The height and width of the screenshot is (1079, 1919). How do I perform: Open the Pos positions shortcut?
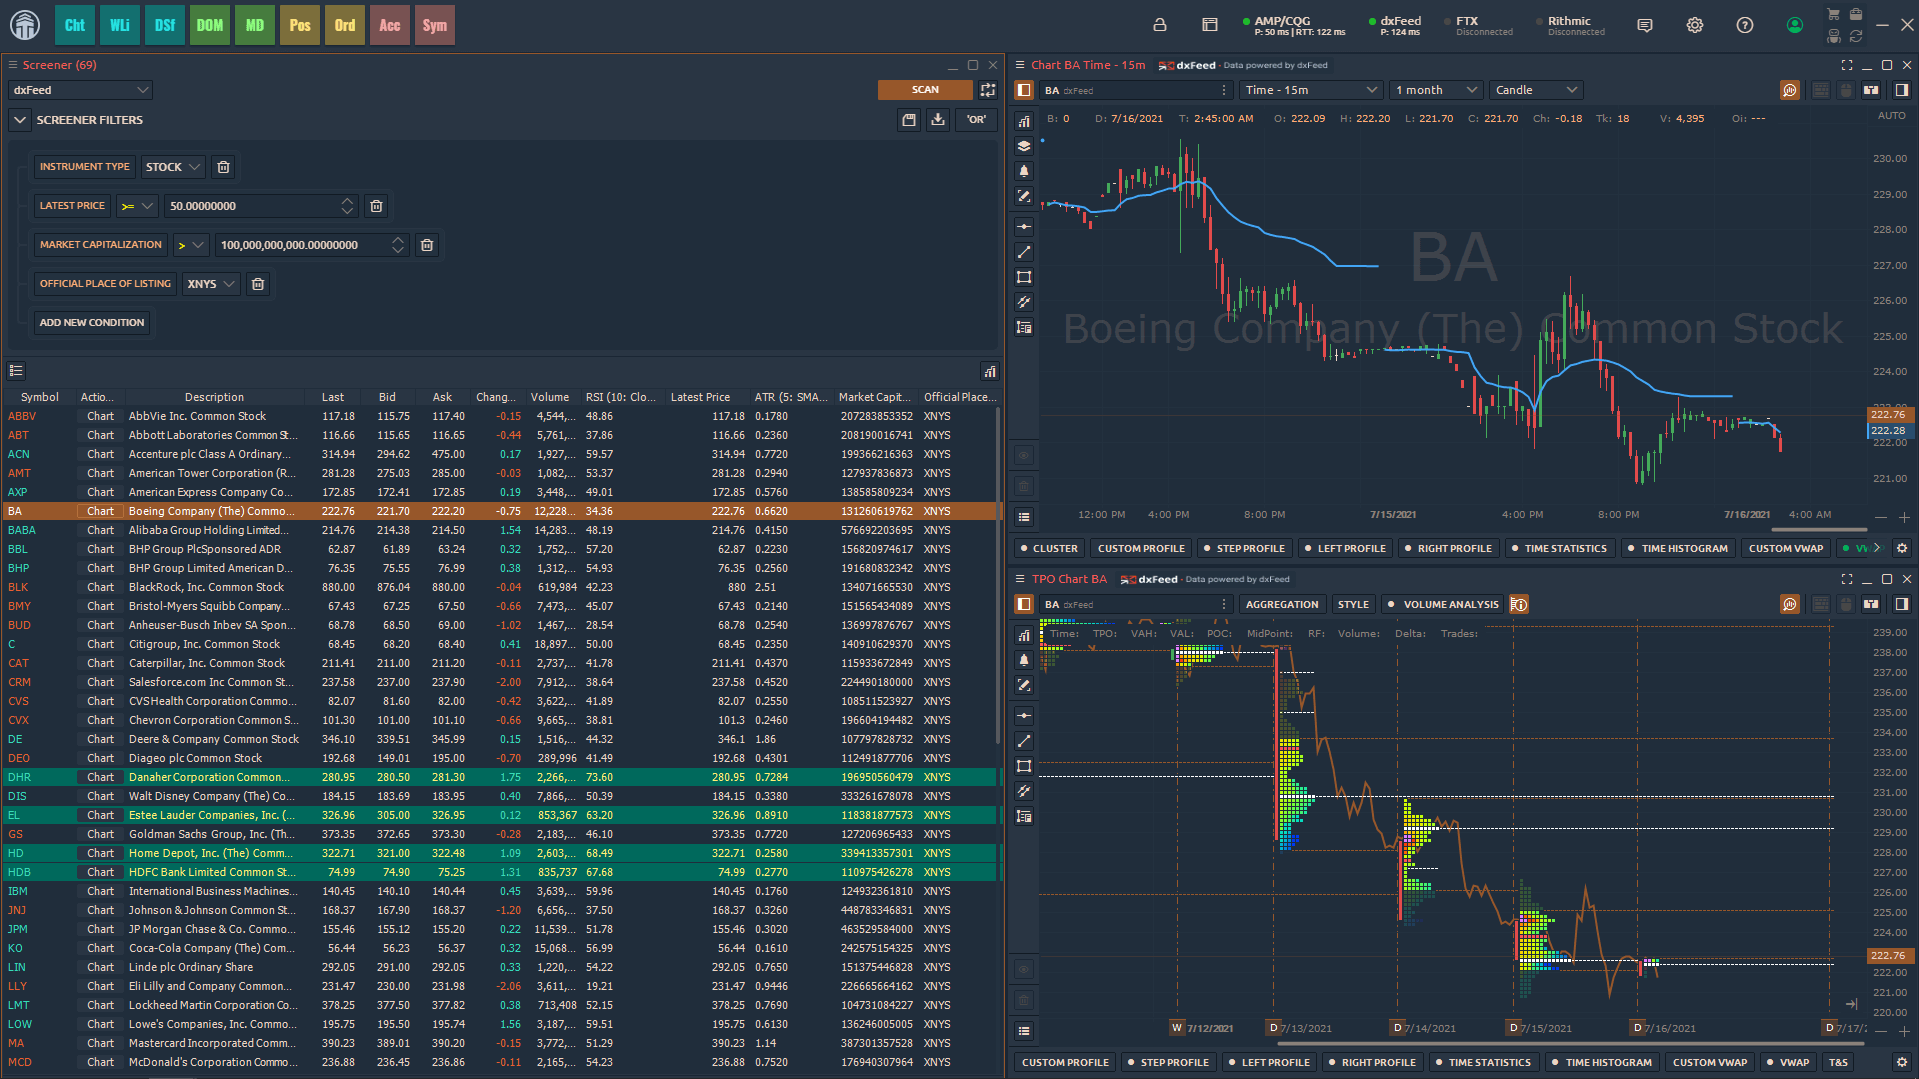point(300,25)
